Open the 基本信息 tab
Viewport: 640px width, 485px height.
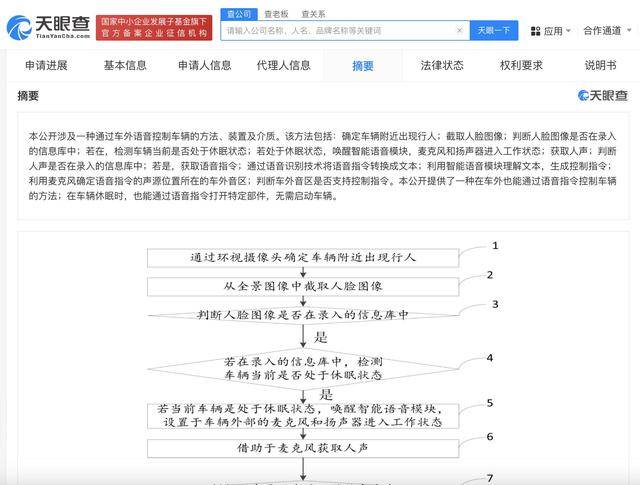pyautogui.click(x=125, y=65)
